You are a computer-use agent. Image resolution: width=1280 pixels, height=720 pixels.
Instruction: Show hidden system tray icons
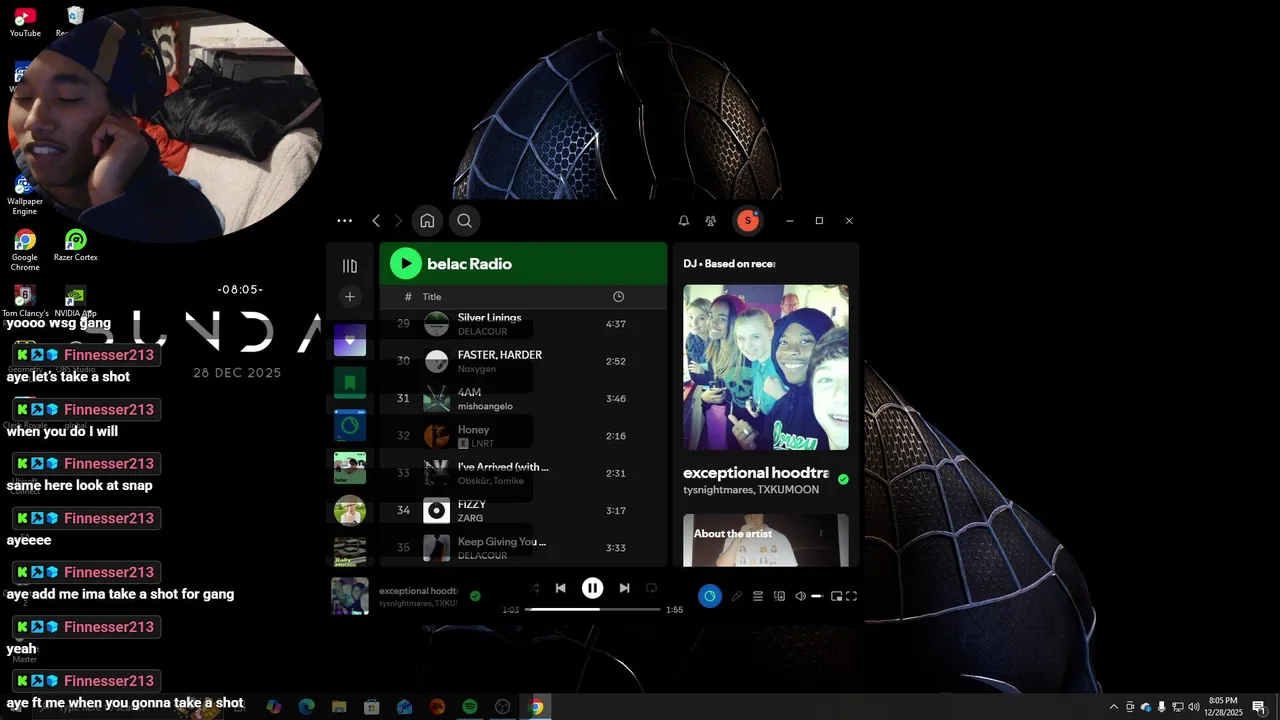[x=1114, y=707]
